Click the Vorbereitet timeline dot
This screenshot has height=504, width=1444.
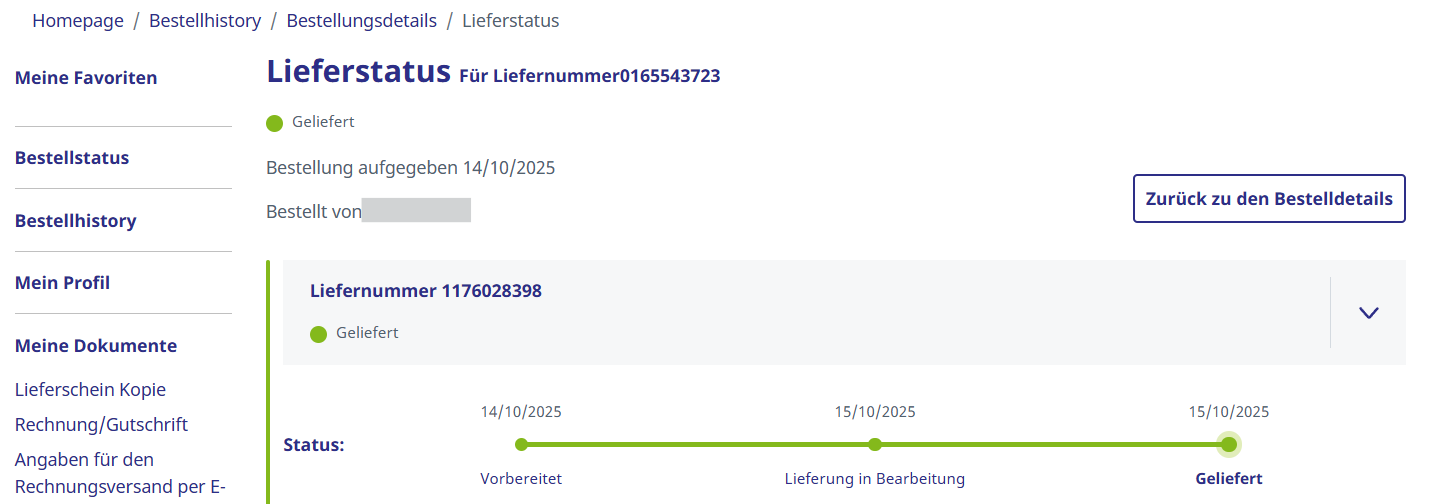(x=521, y=445)
